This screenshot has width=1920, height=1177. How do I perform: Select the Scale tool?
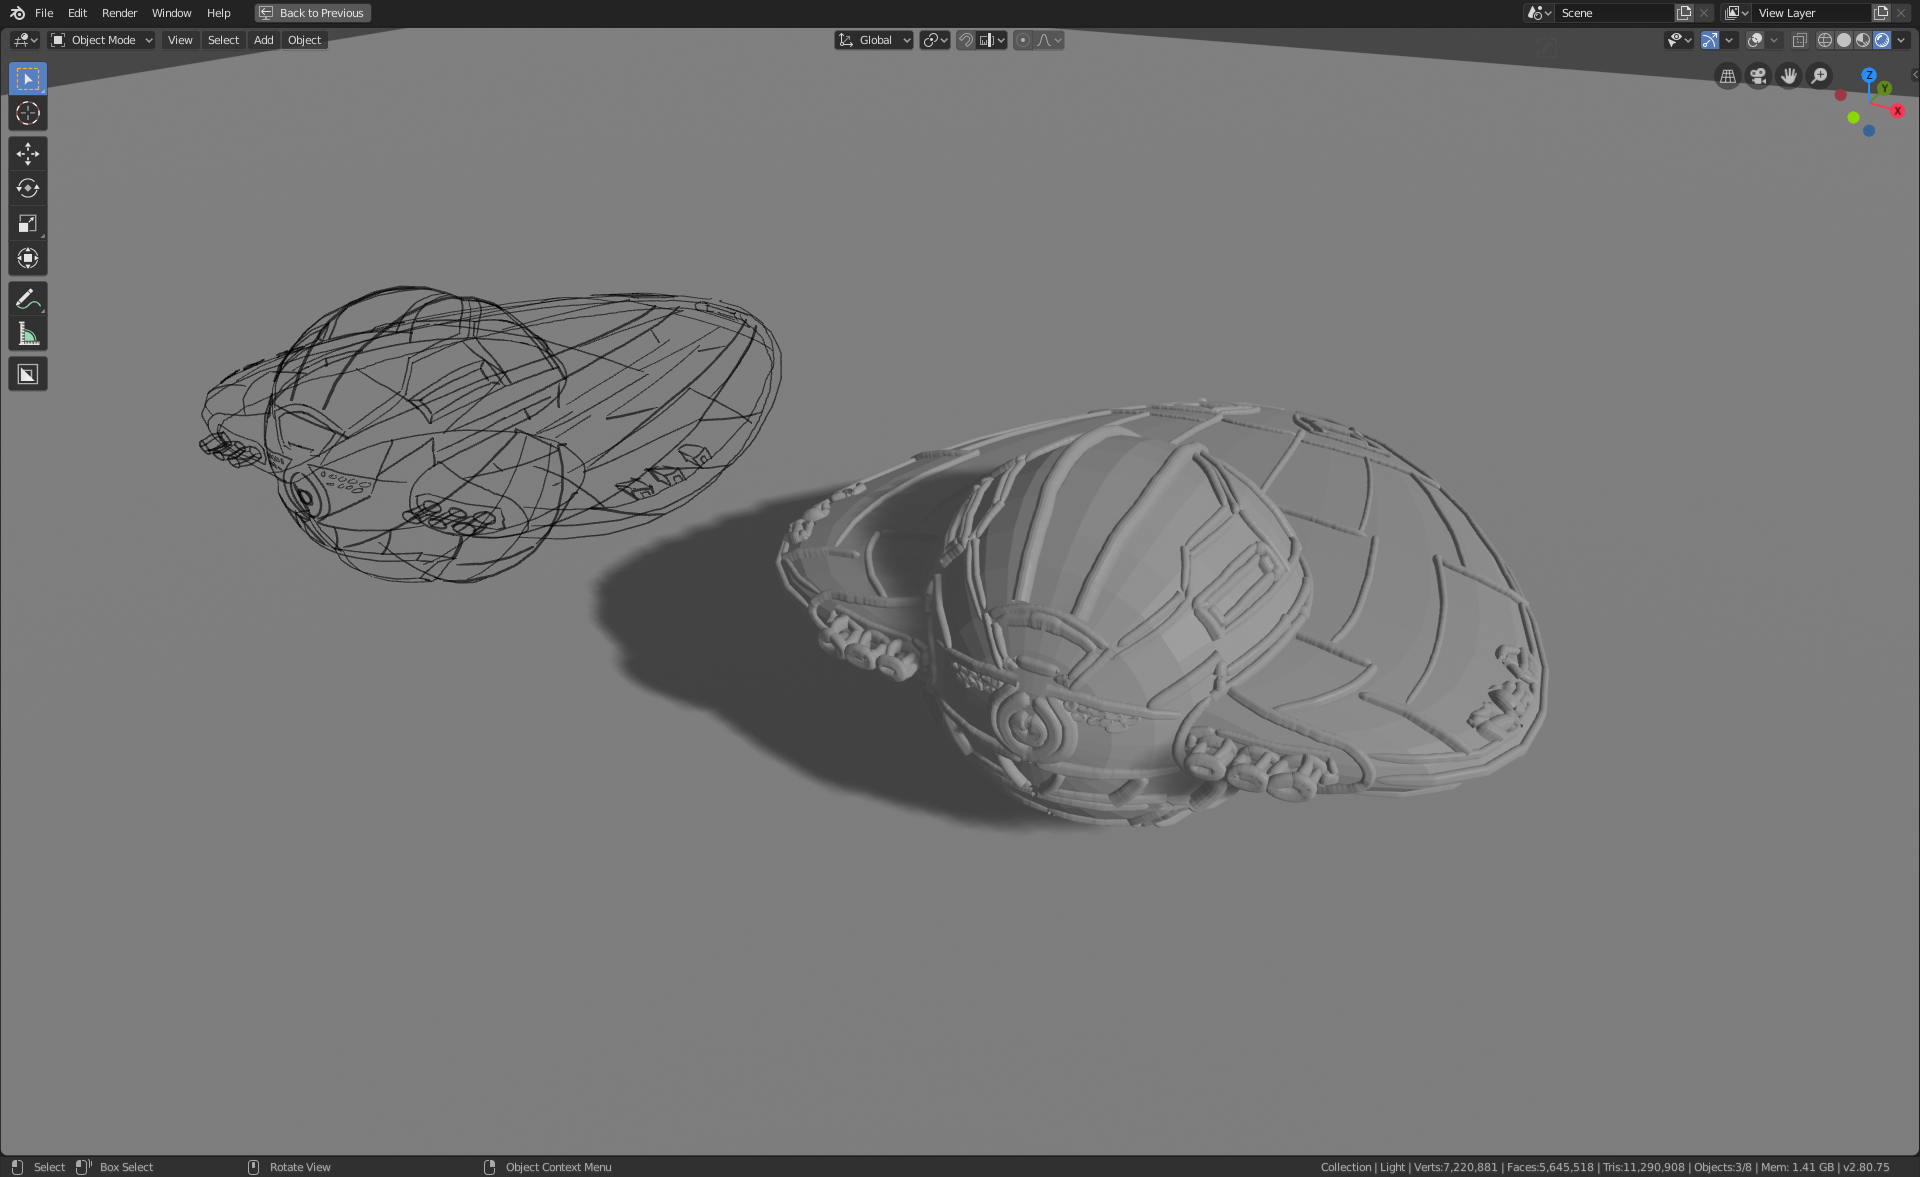click(x=27, y=223)
